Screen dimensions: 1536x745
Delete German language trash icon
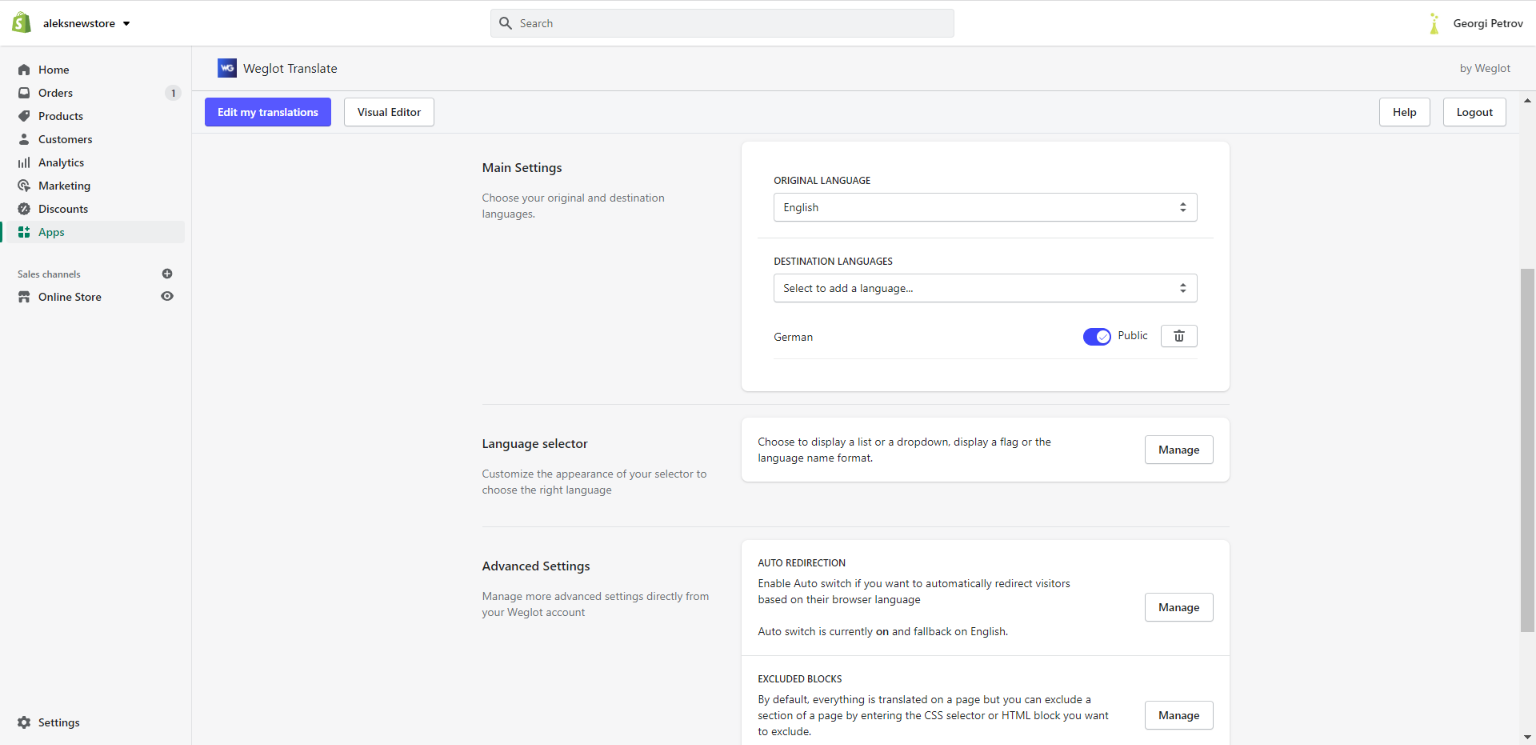1179,336
